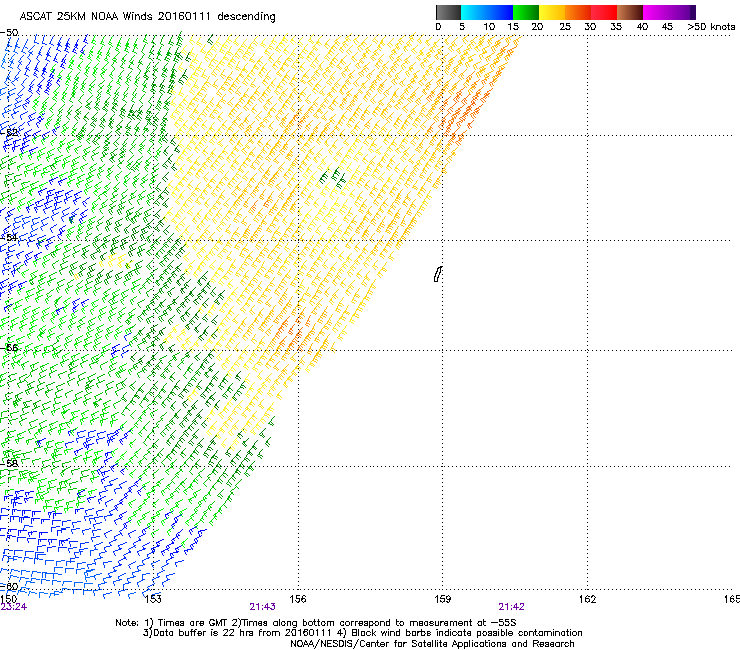Click the legend label "35"
This screenshot has width=740, height=650.
tap(616, 27)
